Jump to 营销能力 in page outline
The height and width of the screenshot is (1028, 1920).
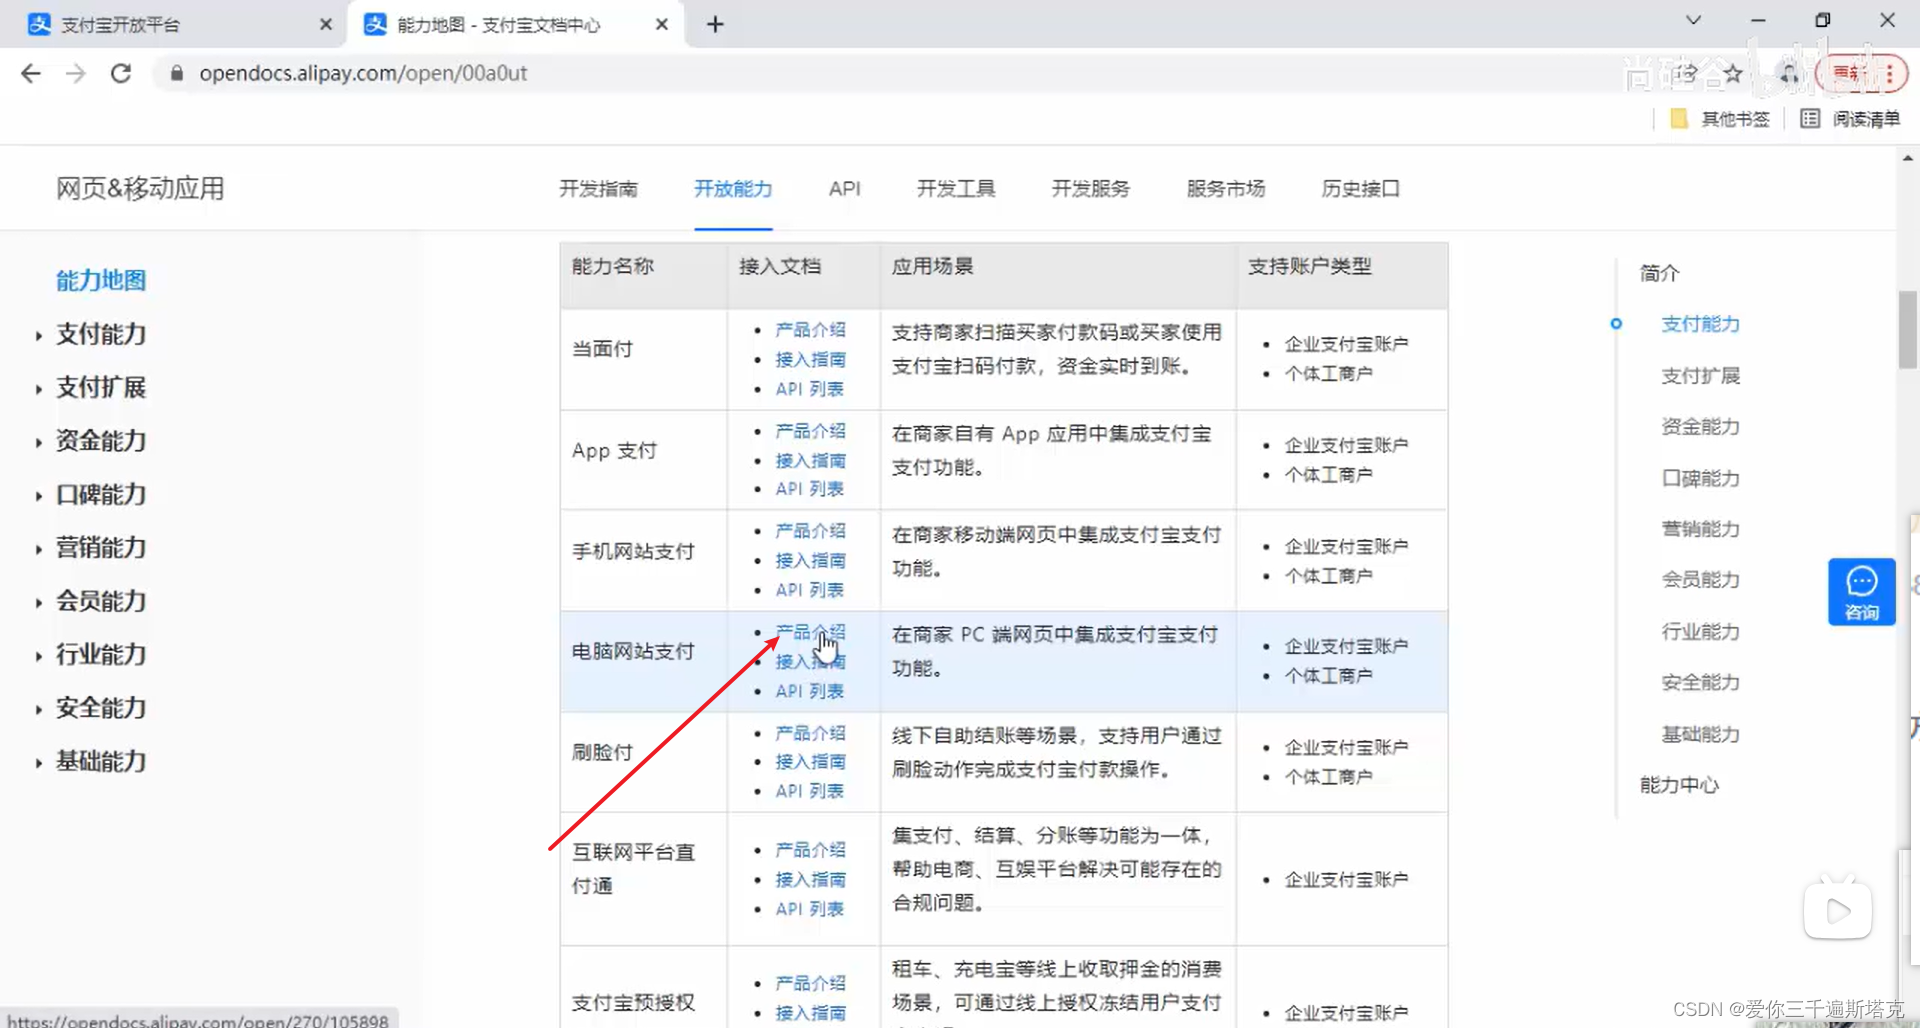click(1700, 529)
